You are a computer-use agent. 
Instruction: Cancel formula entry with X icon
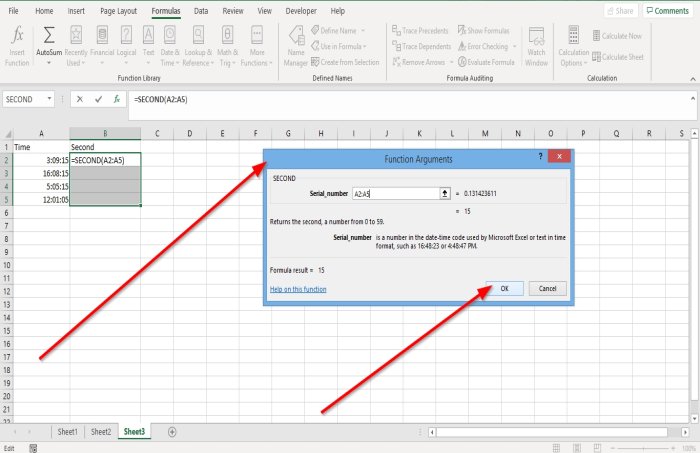79,99
